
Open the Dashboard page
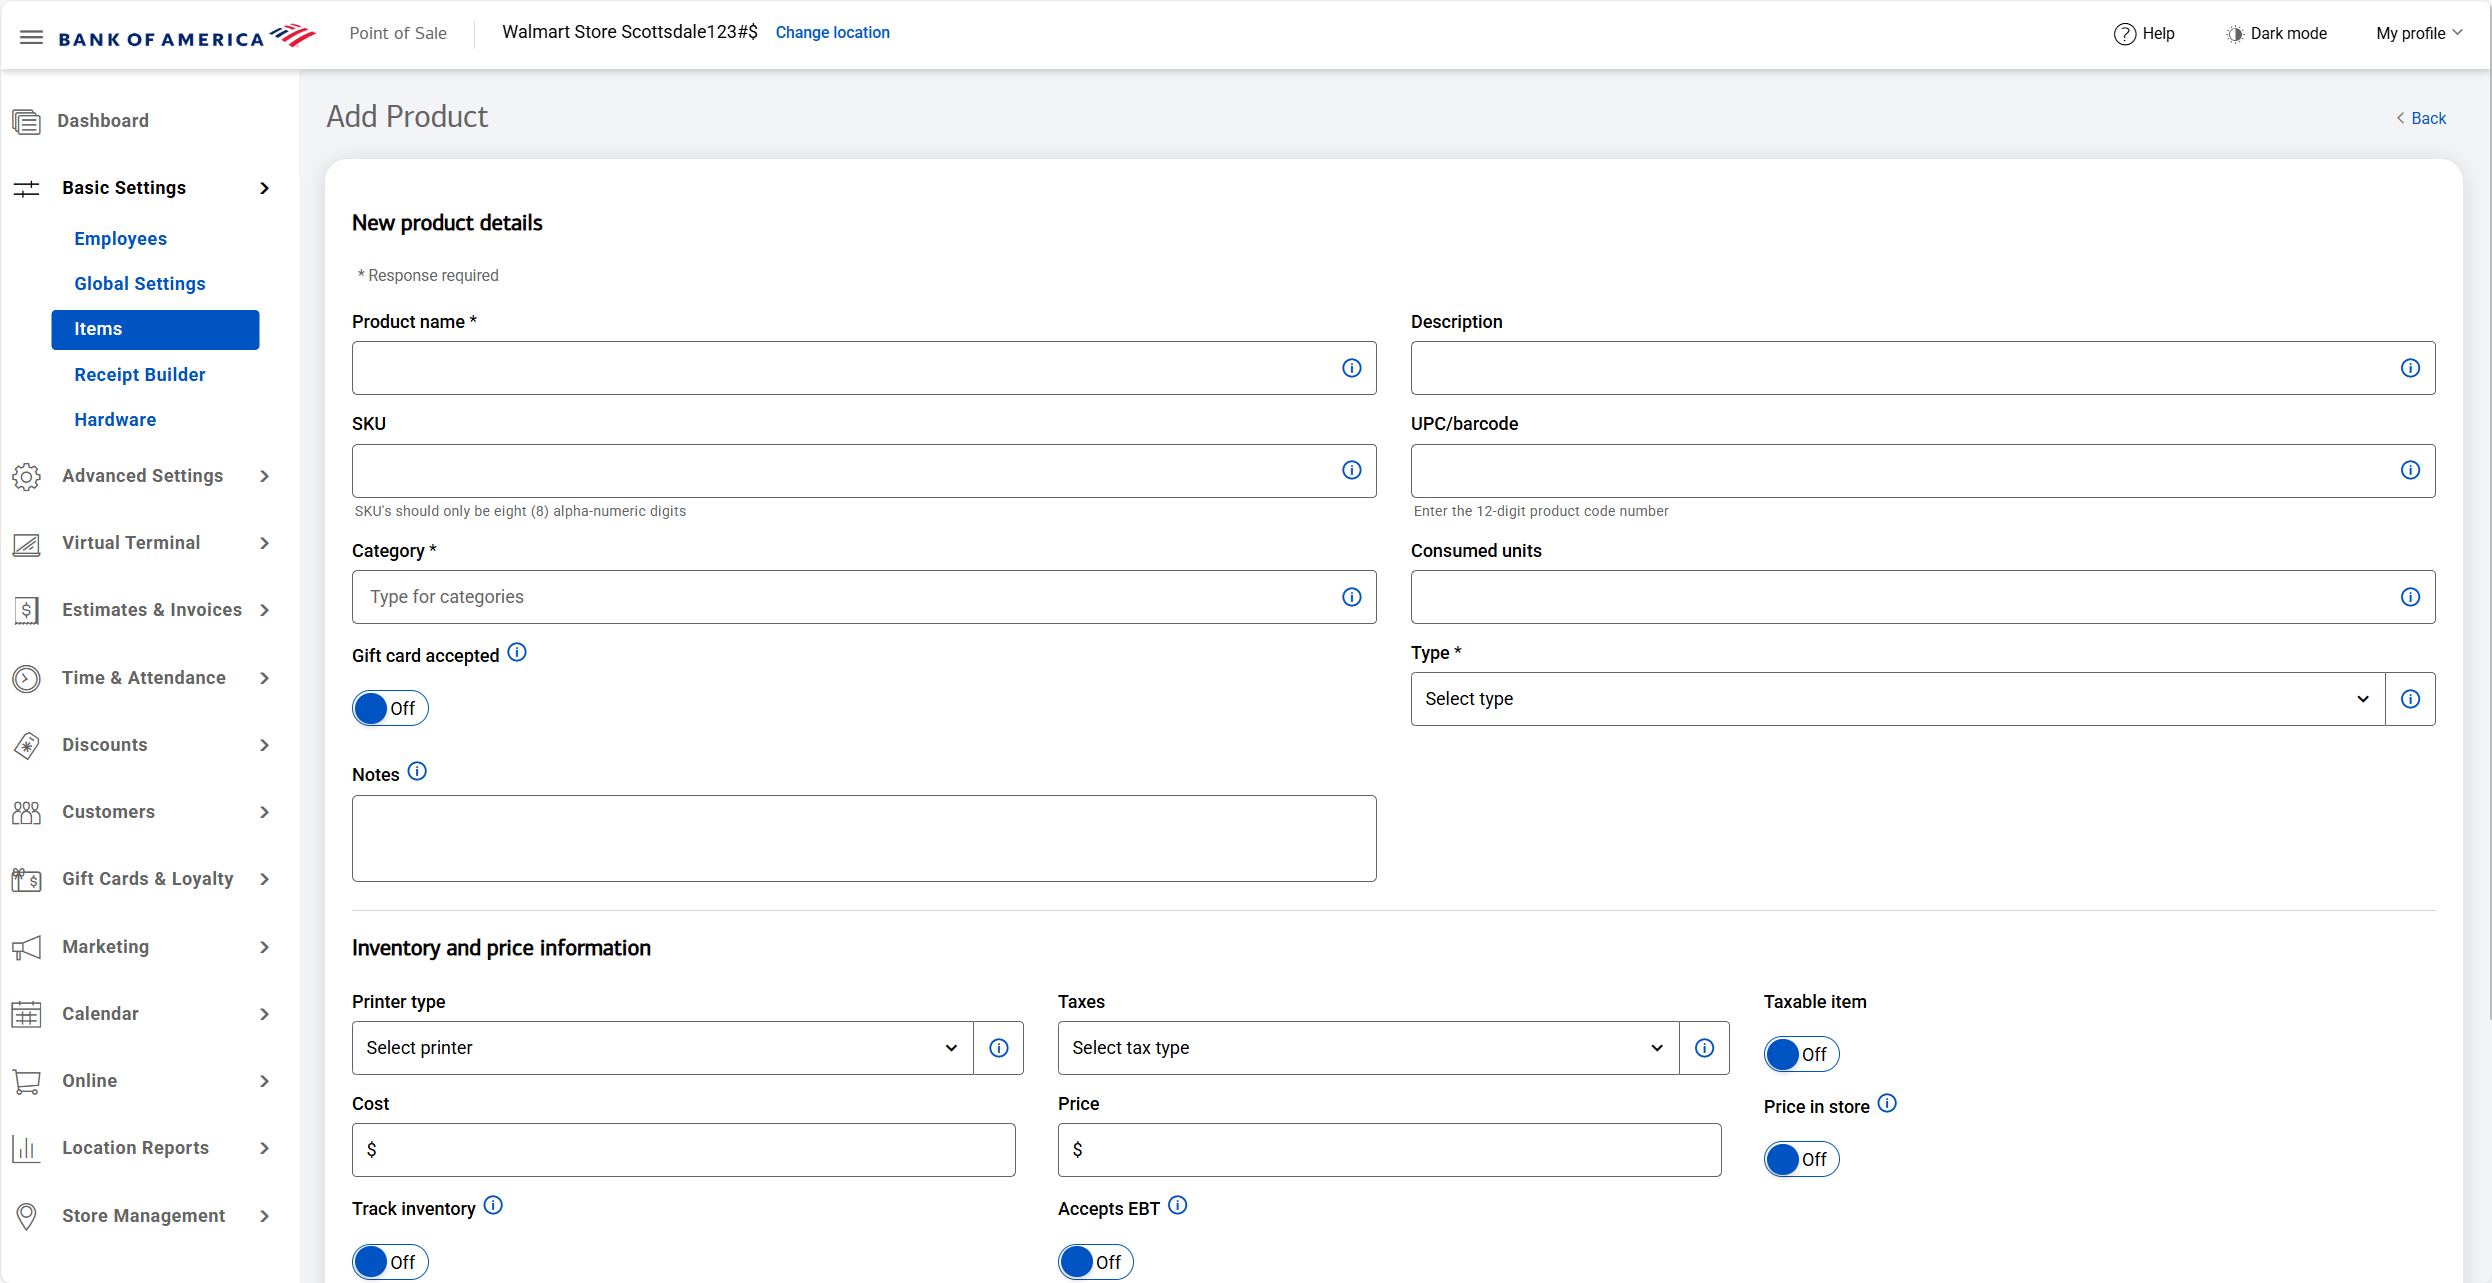click(x=103, y=121)
